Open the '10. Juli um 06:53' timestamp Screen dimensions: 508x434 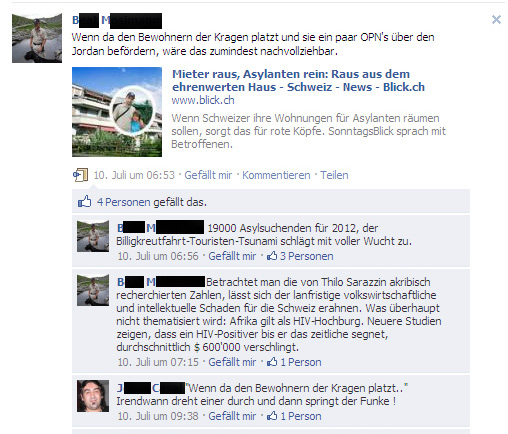point(134,175)
